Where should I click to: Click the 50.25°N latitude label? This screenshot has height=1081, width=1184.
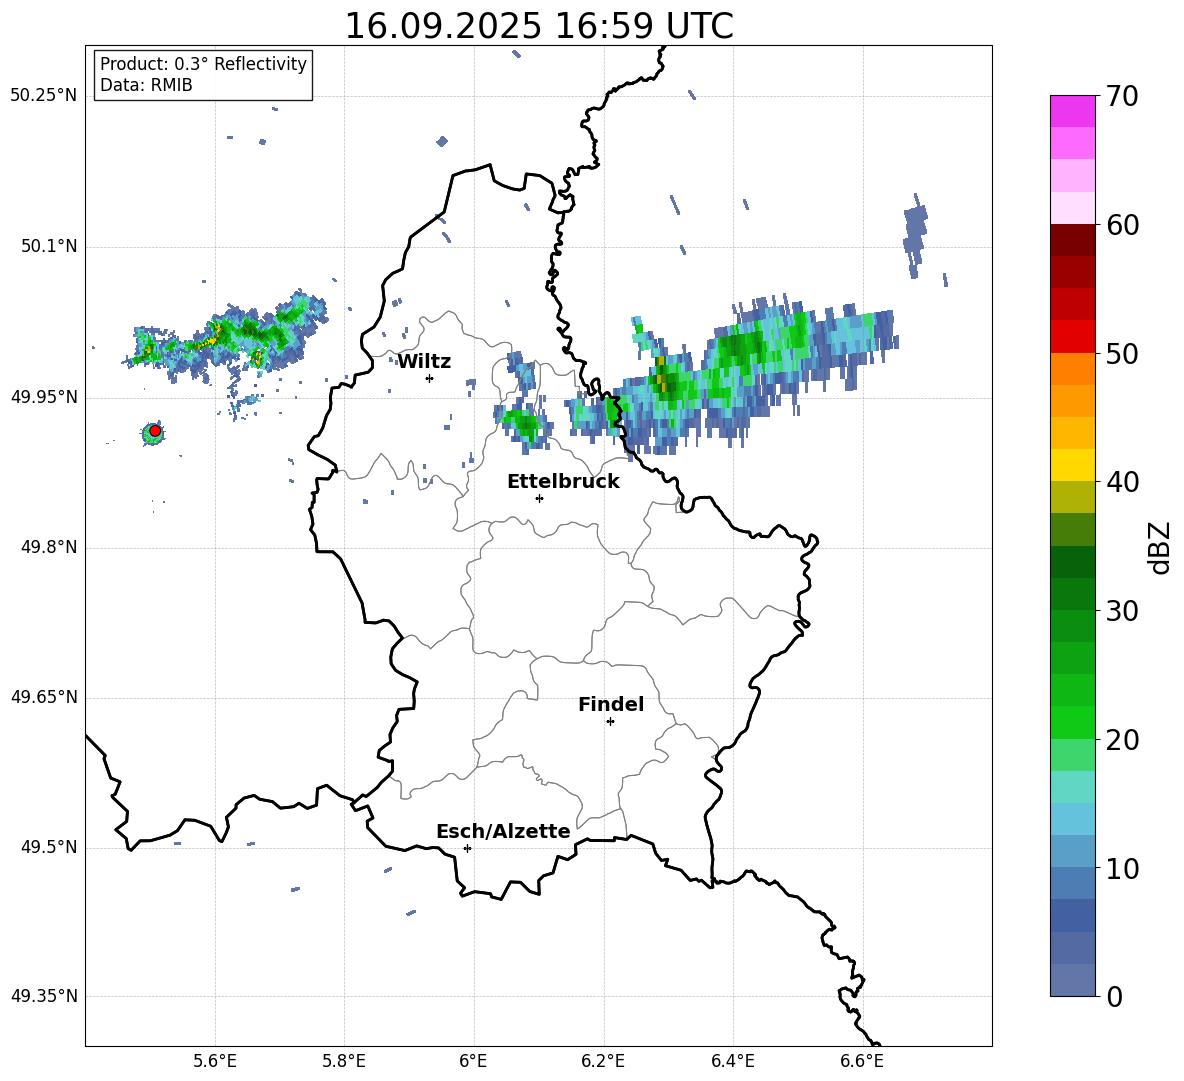click(44, 96)
